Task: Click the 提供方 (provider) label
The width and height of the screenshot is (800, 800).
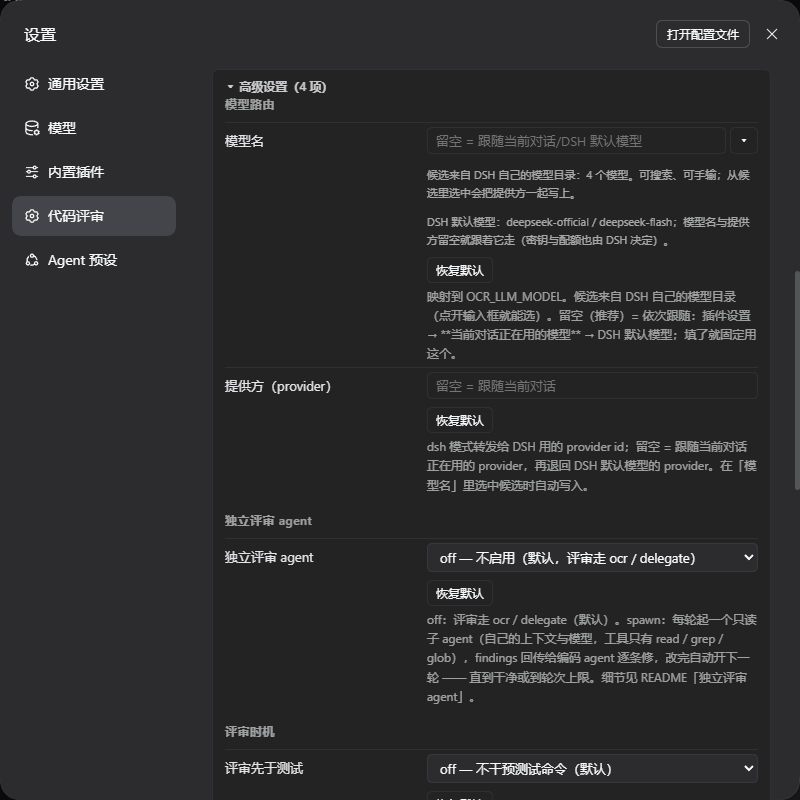Action: tap(278, 386)
